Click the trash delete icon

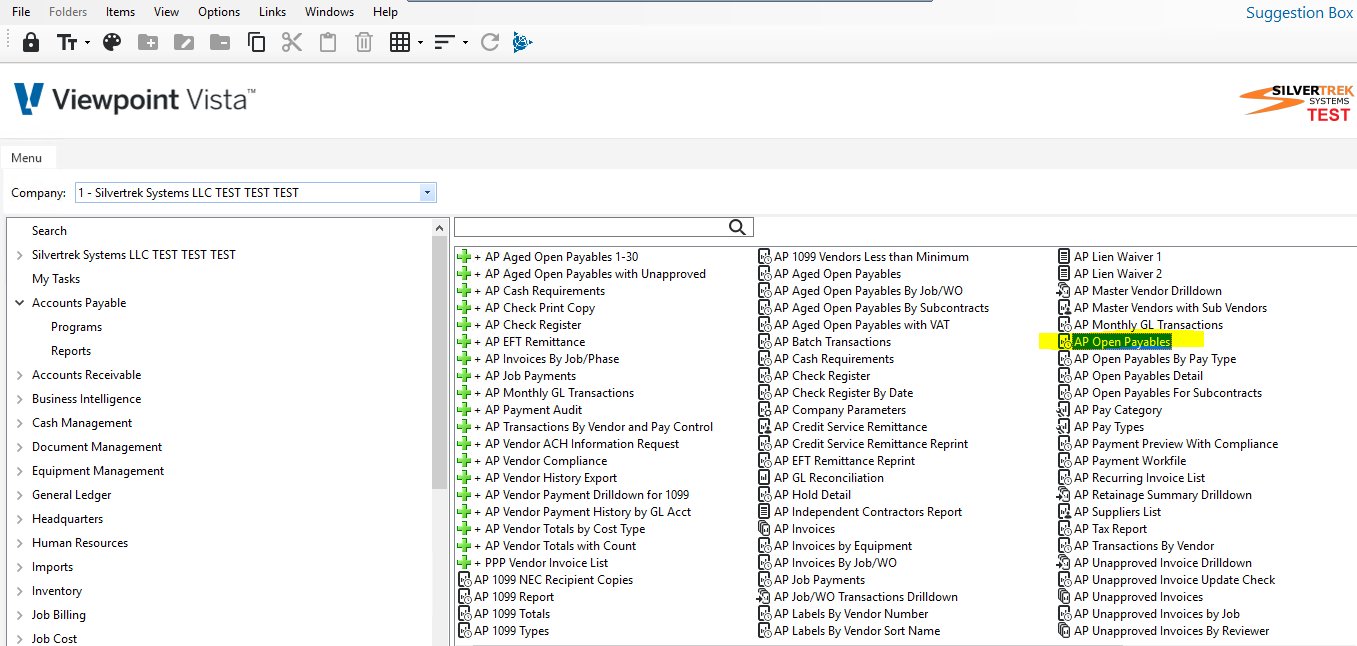click(x=364, y=42)
